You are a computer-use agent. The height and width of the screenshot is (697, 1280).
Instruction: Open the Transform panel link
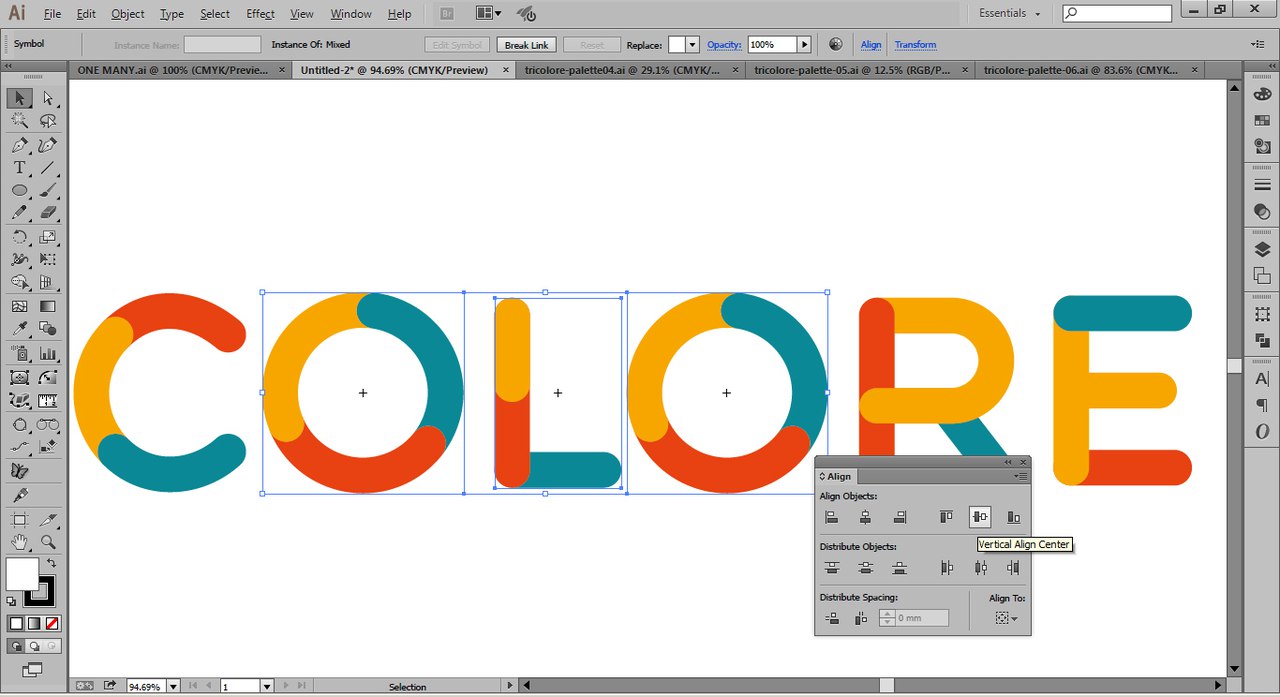pos(915,45)
